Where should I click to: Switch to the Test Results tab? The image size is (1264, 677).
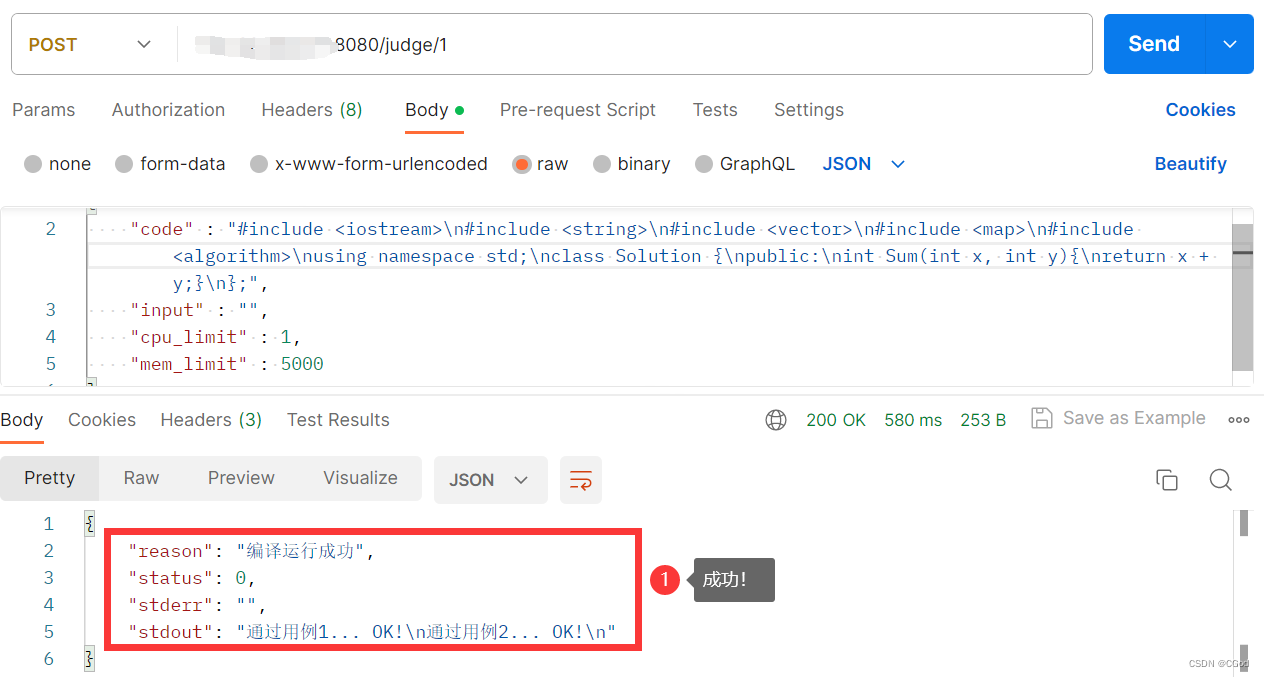pyautogui.click(x=338, y=420)
